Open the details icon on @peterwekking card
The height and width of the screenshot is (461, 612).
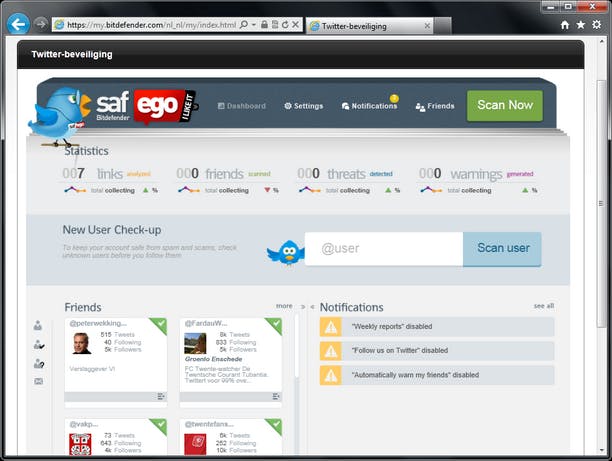[x=161, y=397]
